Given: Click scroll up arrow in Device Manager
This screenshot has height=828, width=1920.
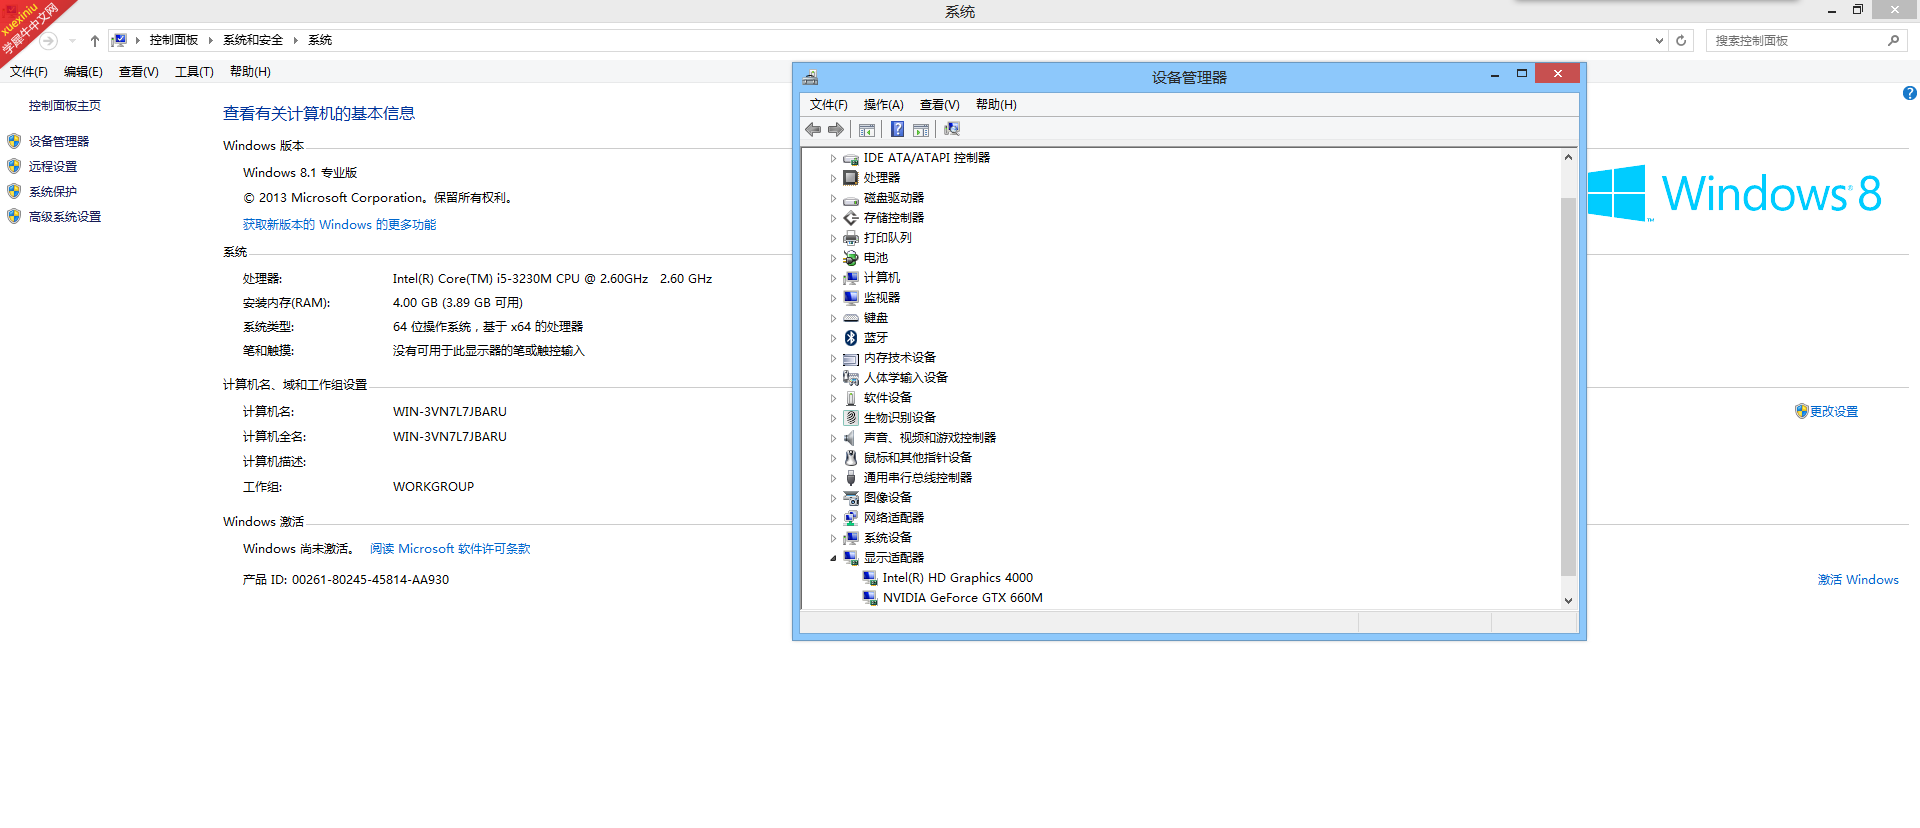Looking at the screenshot, I should coord(1568,157).
